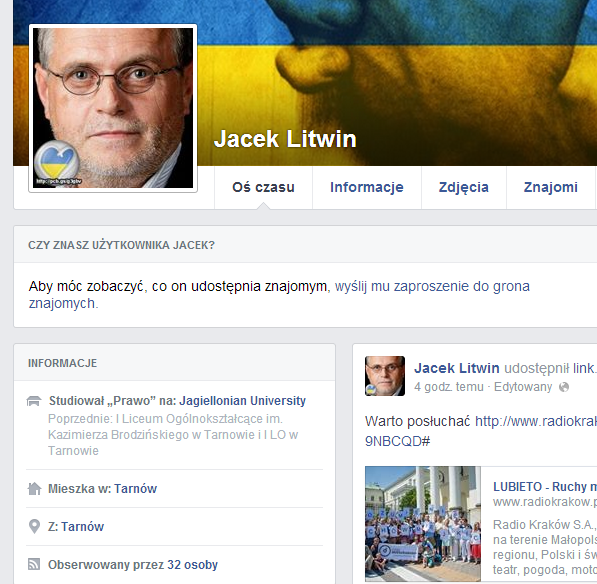Screen dimensions: 597x584
Task: Click the RSS feed icon beside Obserwowany
Action: (34, 564)
